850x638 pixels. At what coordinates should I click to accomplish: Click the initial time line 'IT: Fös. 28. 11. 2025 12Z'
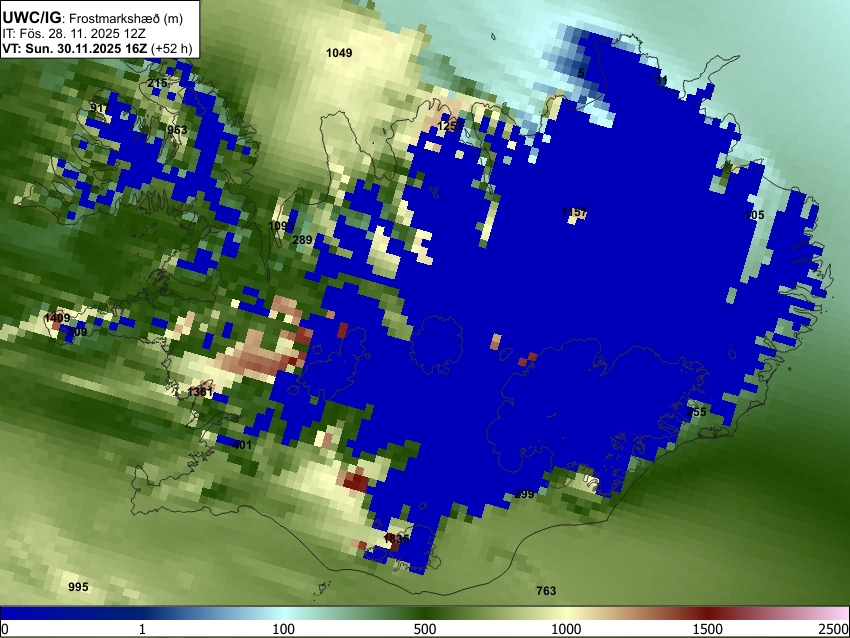(74, 34)
